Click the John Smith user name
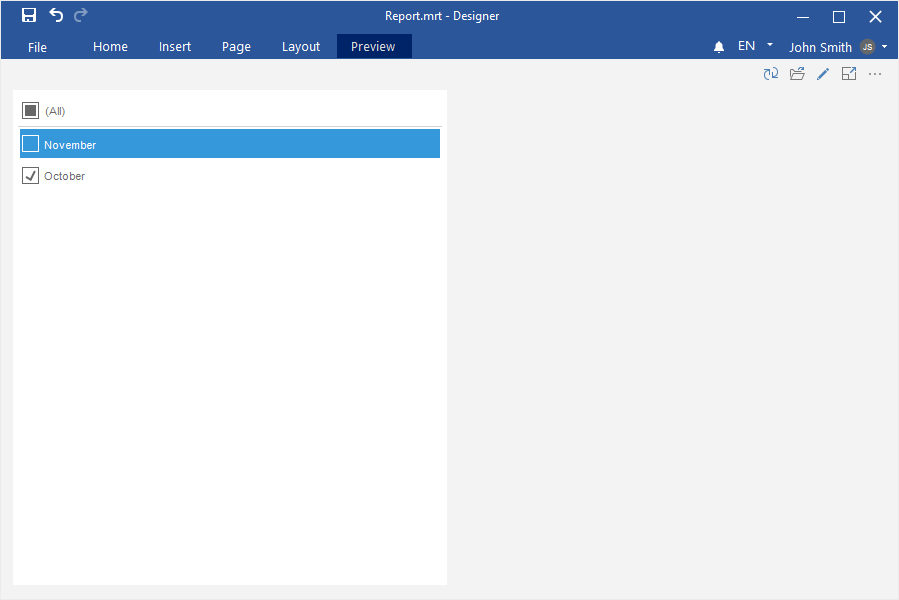 820,47
